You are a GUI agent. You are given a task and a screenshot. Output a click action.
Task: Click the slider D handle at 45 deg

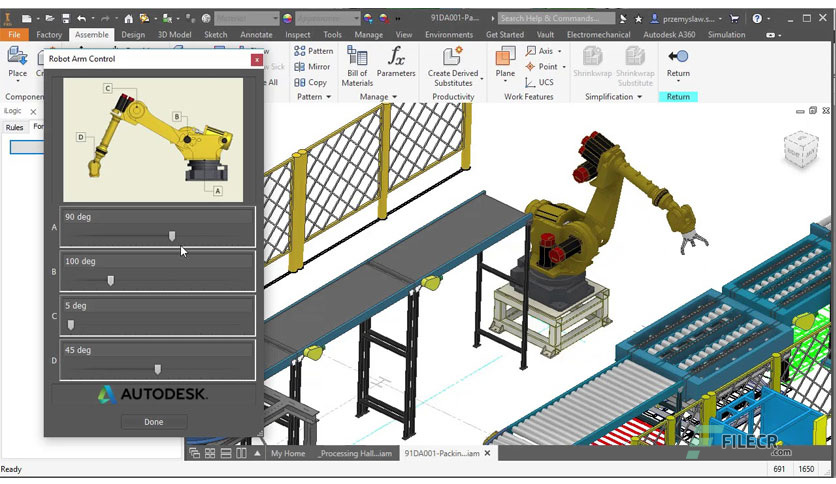tap(157, 369)
